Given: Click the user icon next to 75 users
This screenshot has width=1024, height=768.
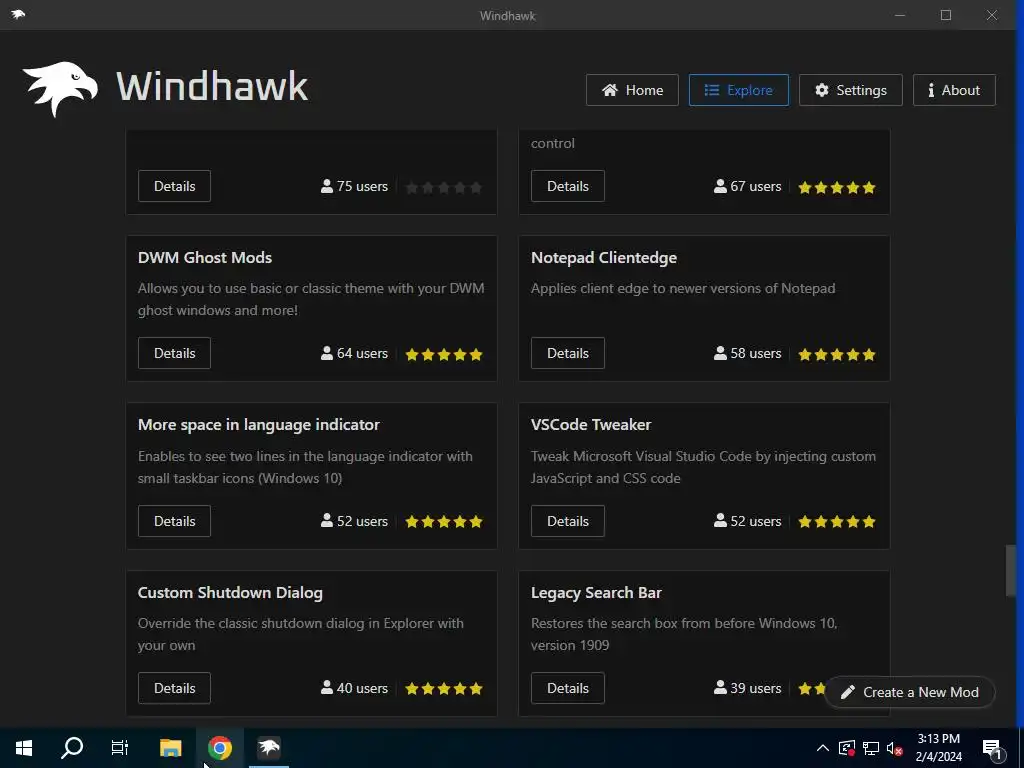Looking at the screenshot, I should click(327, 186).
